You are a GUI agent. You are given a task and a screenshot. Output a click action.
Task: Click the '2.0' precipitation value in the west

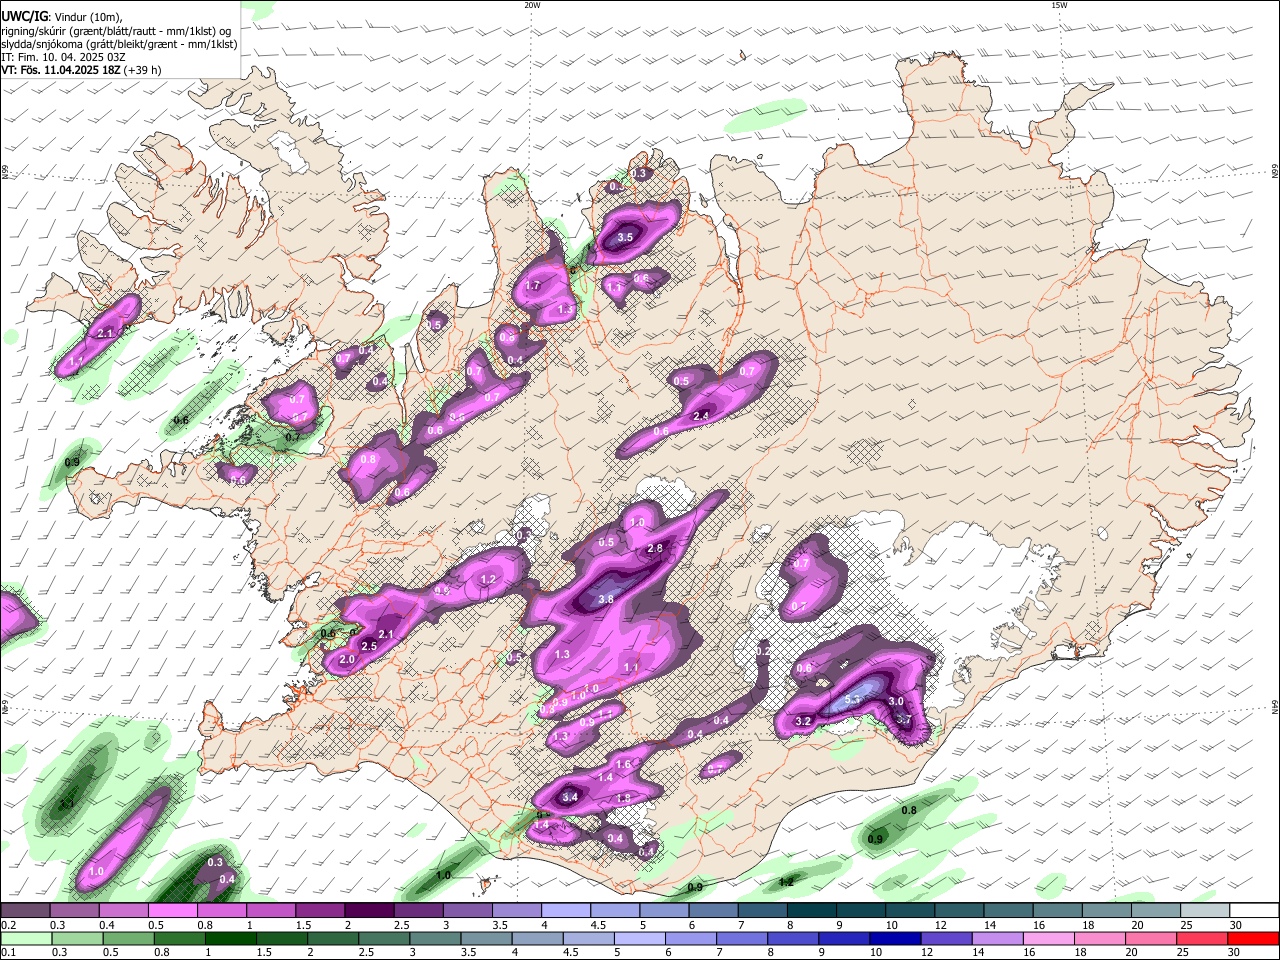pyautogui.click(x=347, y=660)
